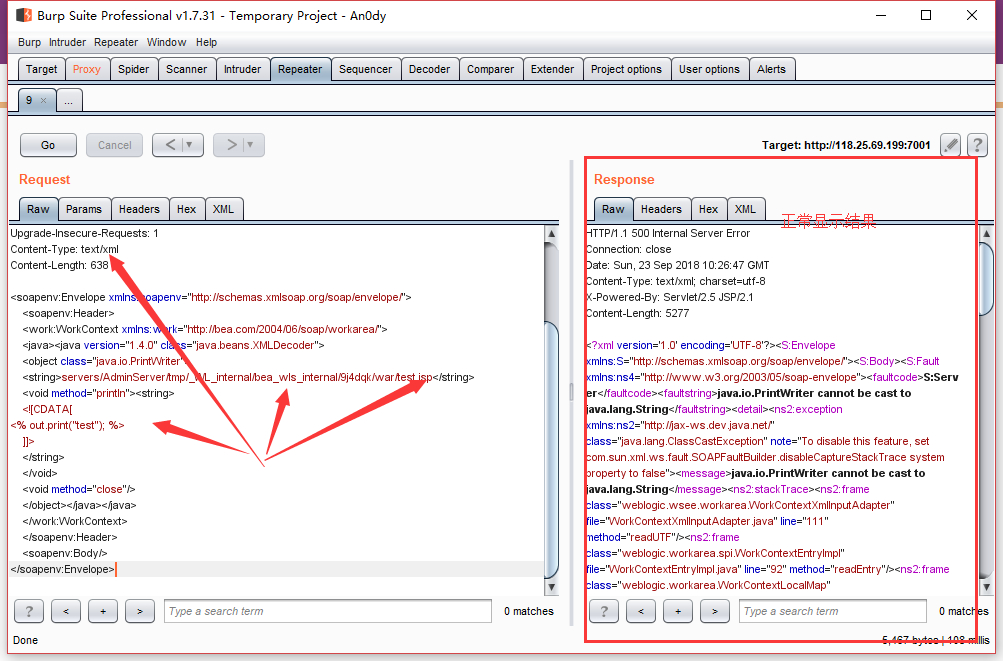Click request pane scroll up arrow
The image size is (1003, 661).
tap(551, 234)
